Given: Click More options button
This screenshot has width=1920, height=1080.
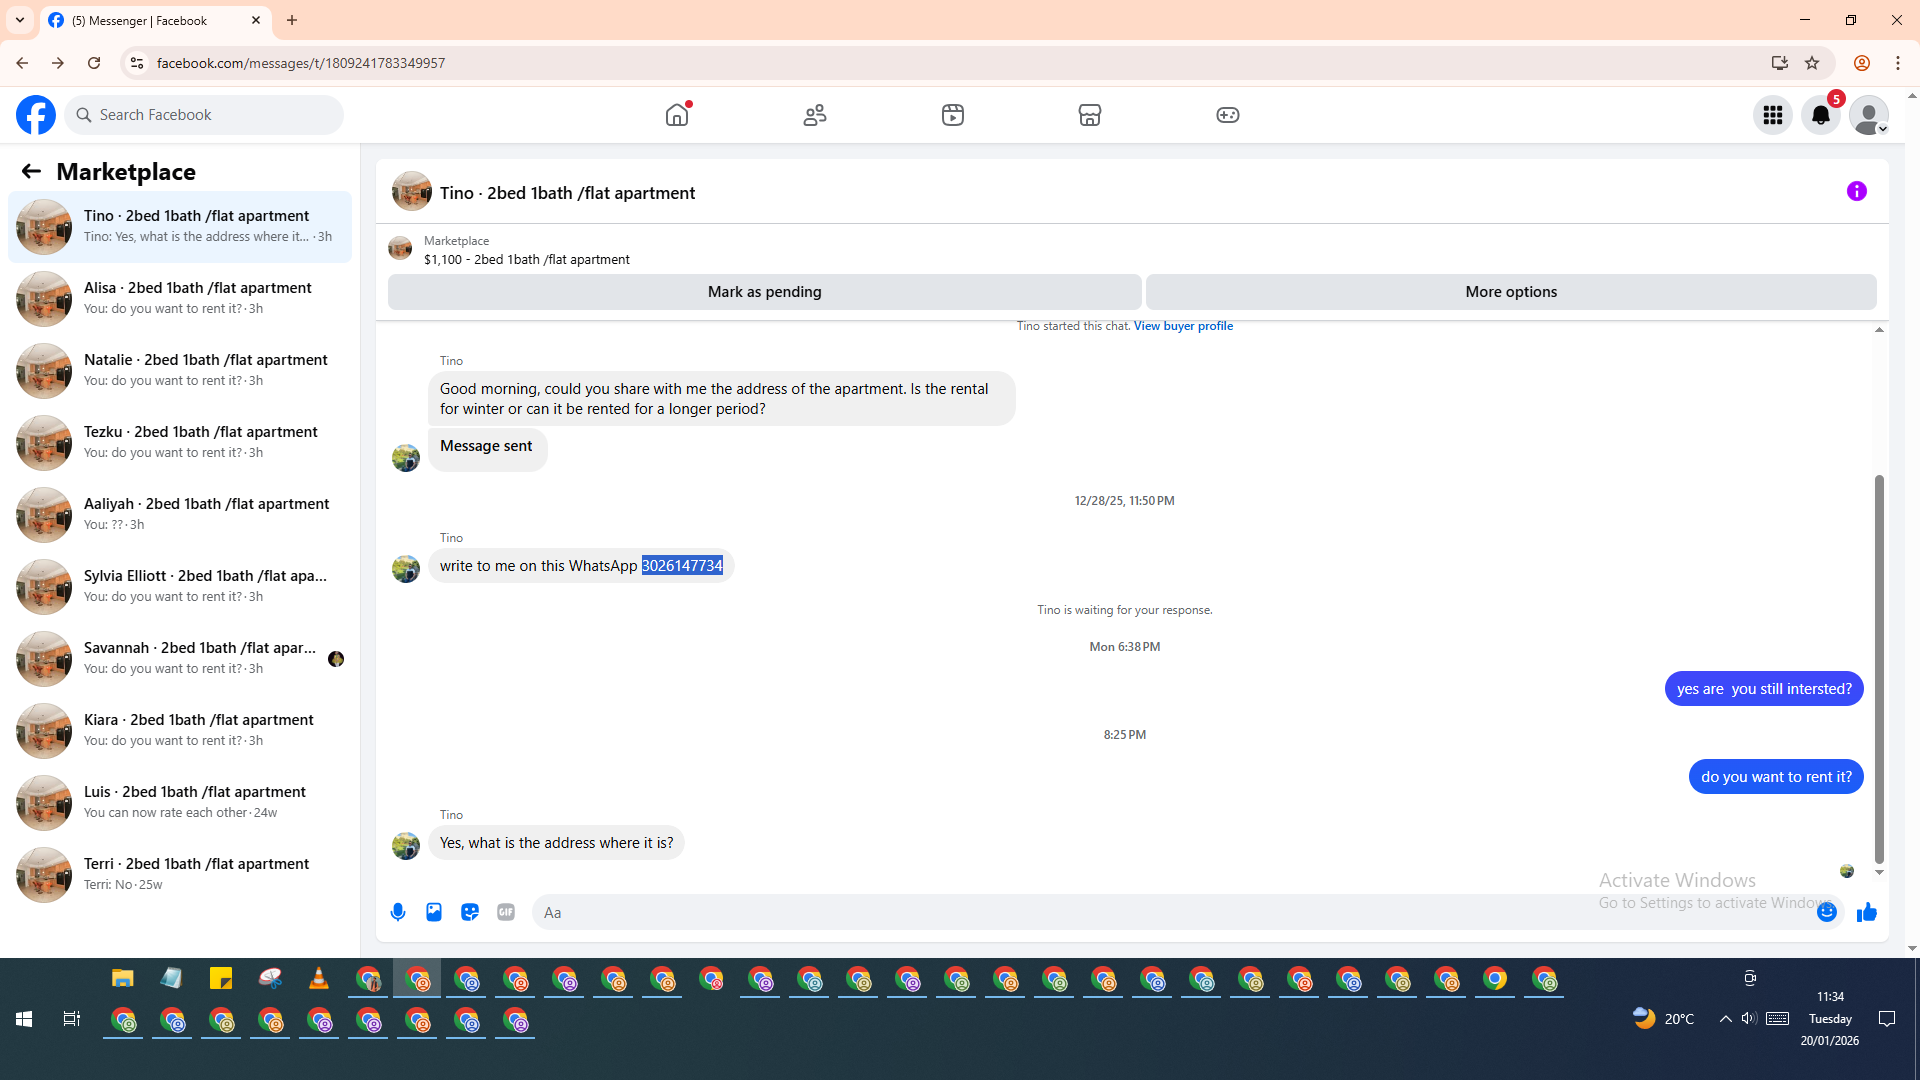Looking at the screenshot, I should point(1511,292).
